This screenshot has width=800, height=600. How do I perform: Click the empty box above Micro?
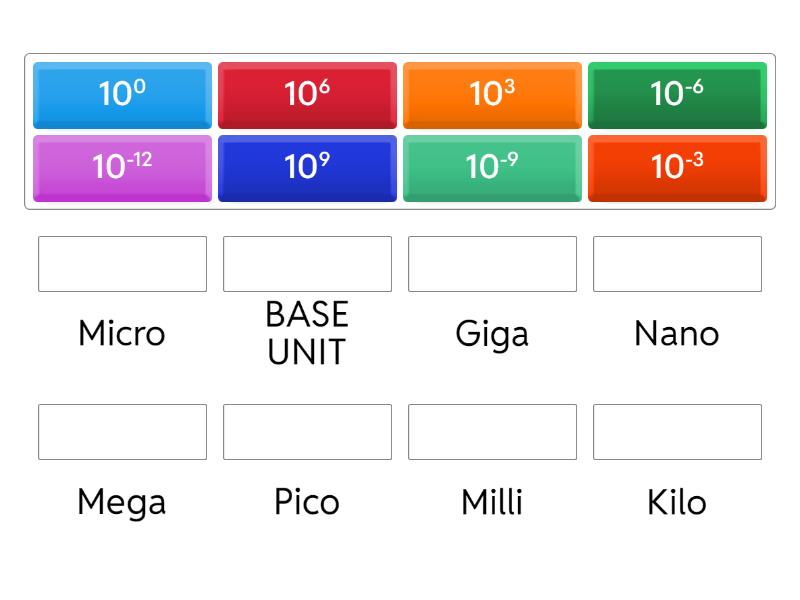[122, 264]
